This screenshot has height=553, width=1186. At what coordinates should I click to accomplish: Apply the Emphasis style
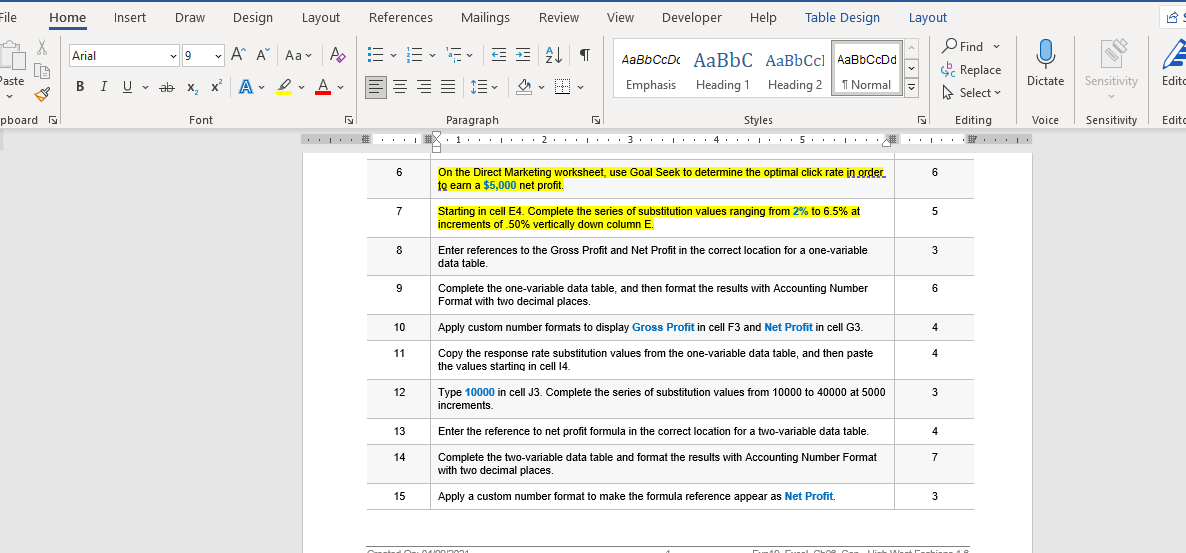click(650, 69)
